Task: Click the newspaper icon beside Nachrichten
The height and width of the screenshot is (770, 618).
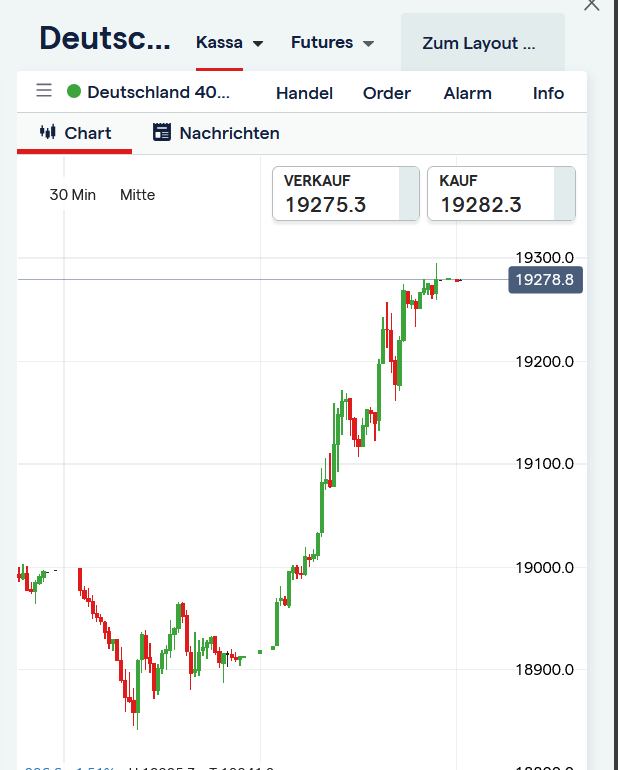Action: point(162,132)
